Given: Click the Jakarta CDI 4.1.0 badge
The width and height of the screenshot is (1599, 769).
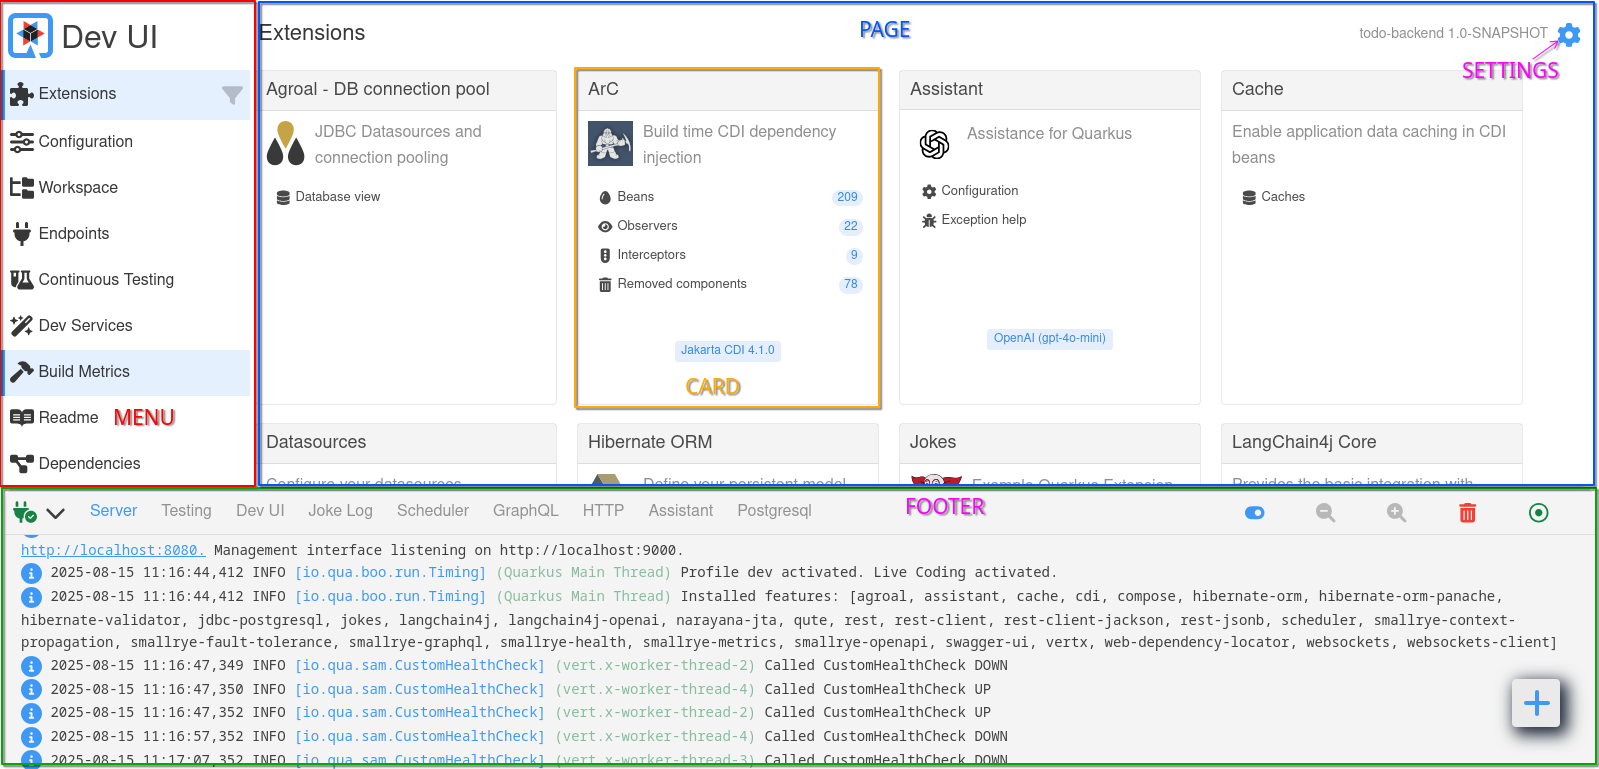Looking at the screenshot, I should pos(728,350).
